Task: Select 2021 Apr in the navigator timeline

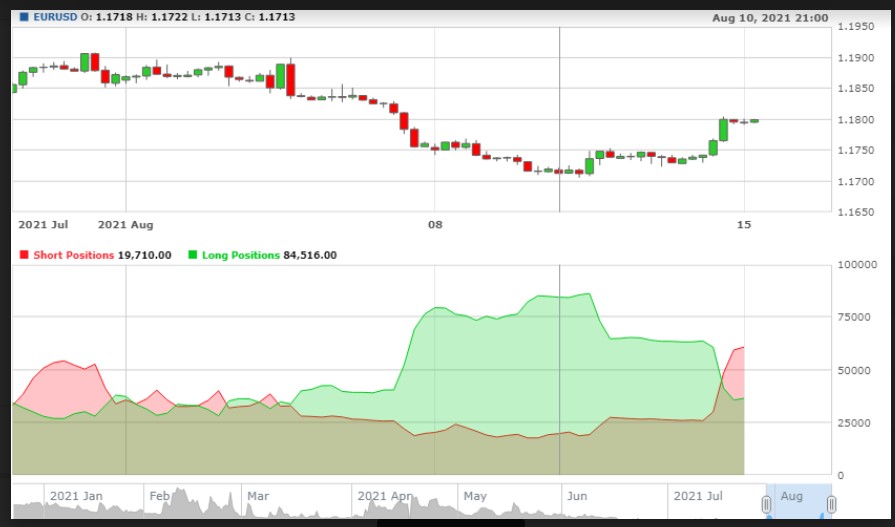Action: pyautogui.click(x=386, y=496)
